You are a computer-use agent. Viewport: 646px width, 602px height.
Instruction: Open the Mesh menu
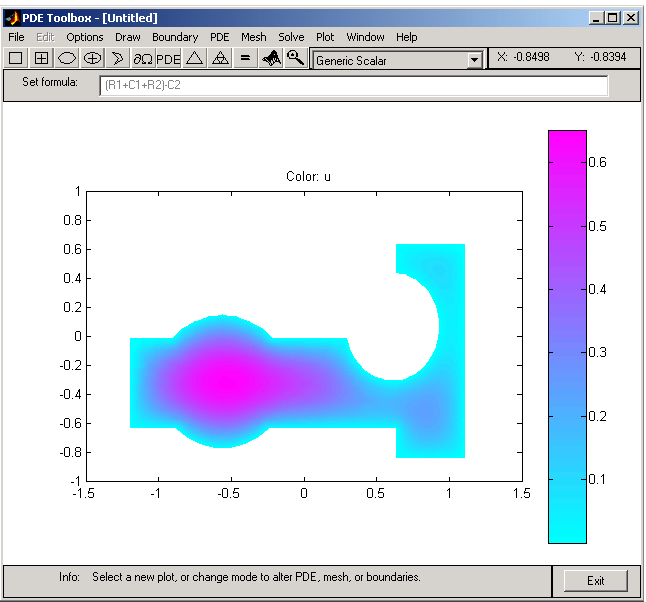[254, 37]
